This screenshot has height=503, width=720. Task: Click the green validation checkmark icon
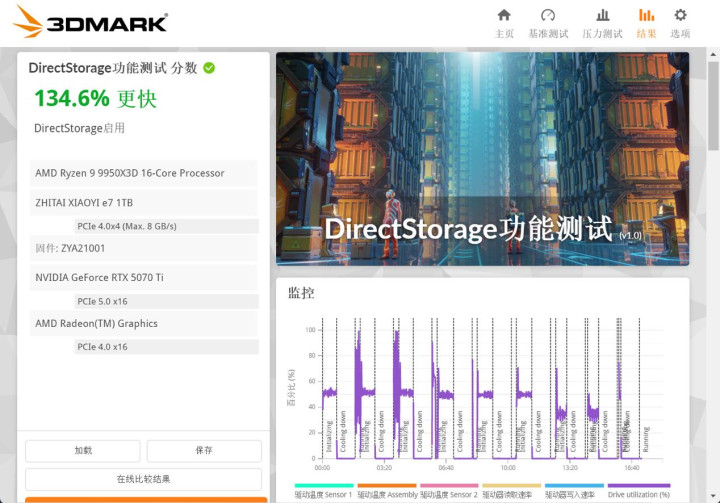(209, 68)
